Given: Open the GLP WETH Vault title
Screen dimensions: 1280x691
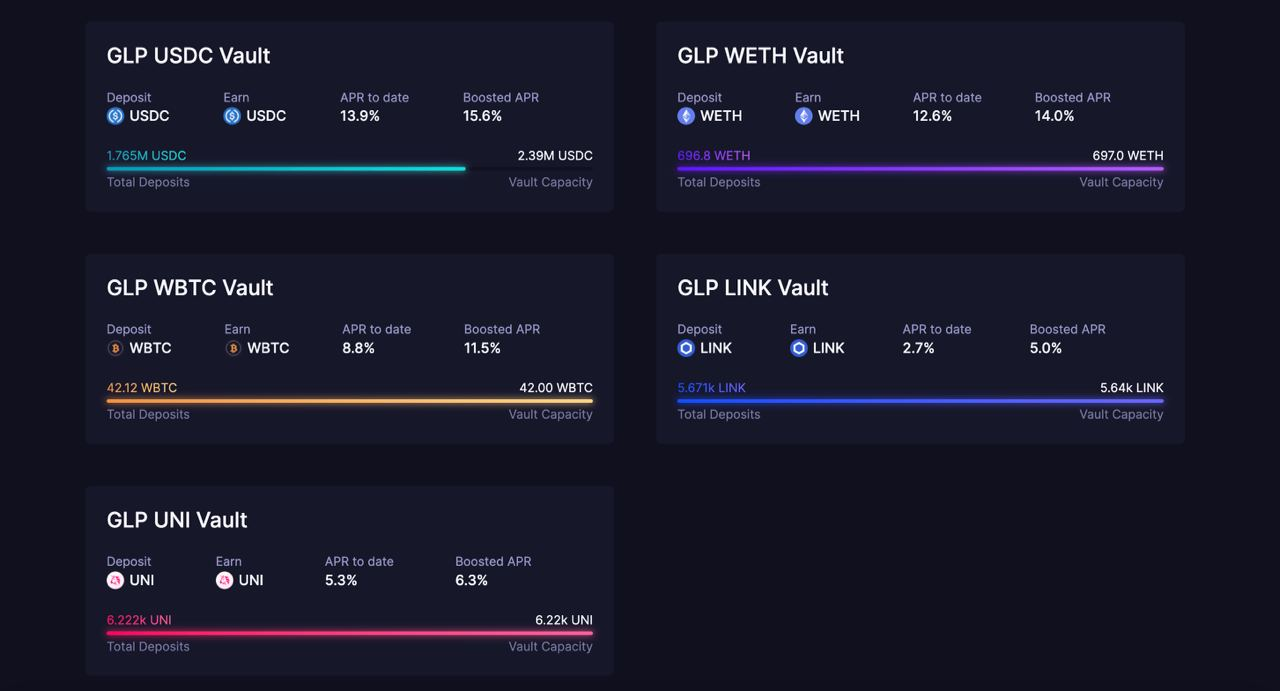Looking at the screenshot, I should [x=760, y=56].
